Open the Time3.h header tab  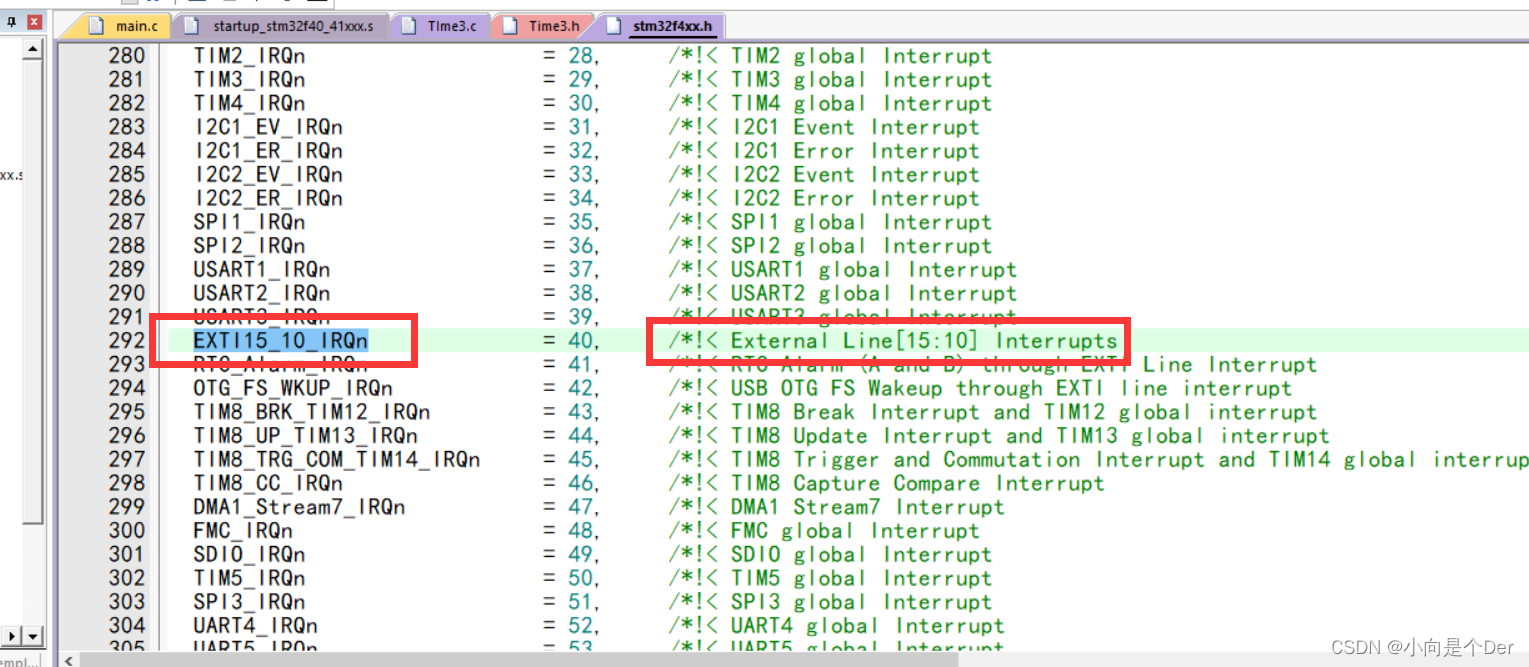click(x=544, y=26)
